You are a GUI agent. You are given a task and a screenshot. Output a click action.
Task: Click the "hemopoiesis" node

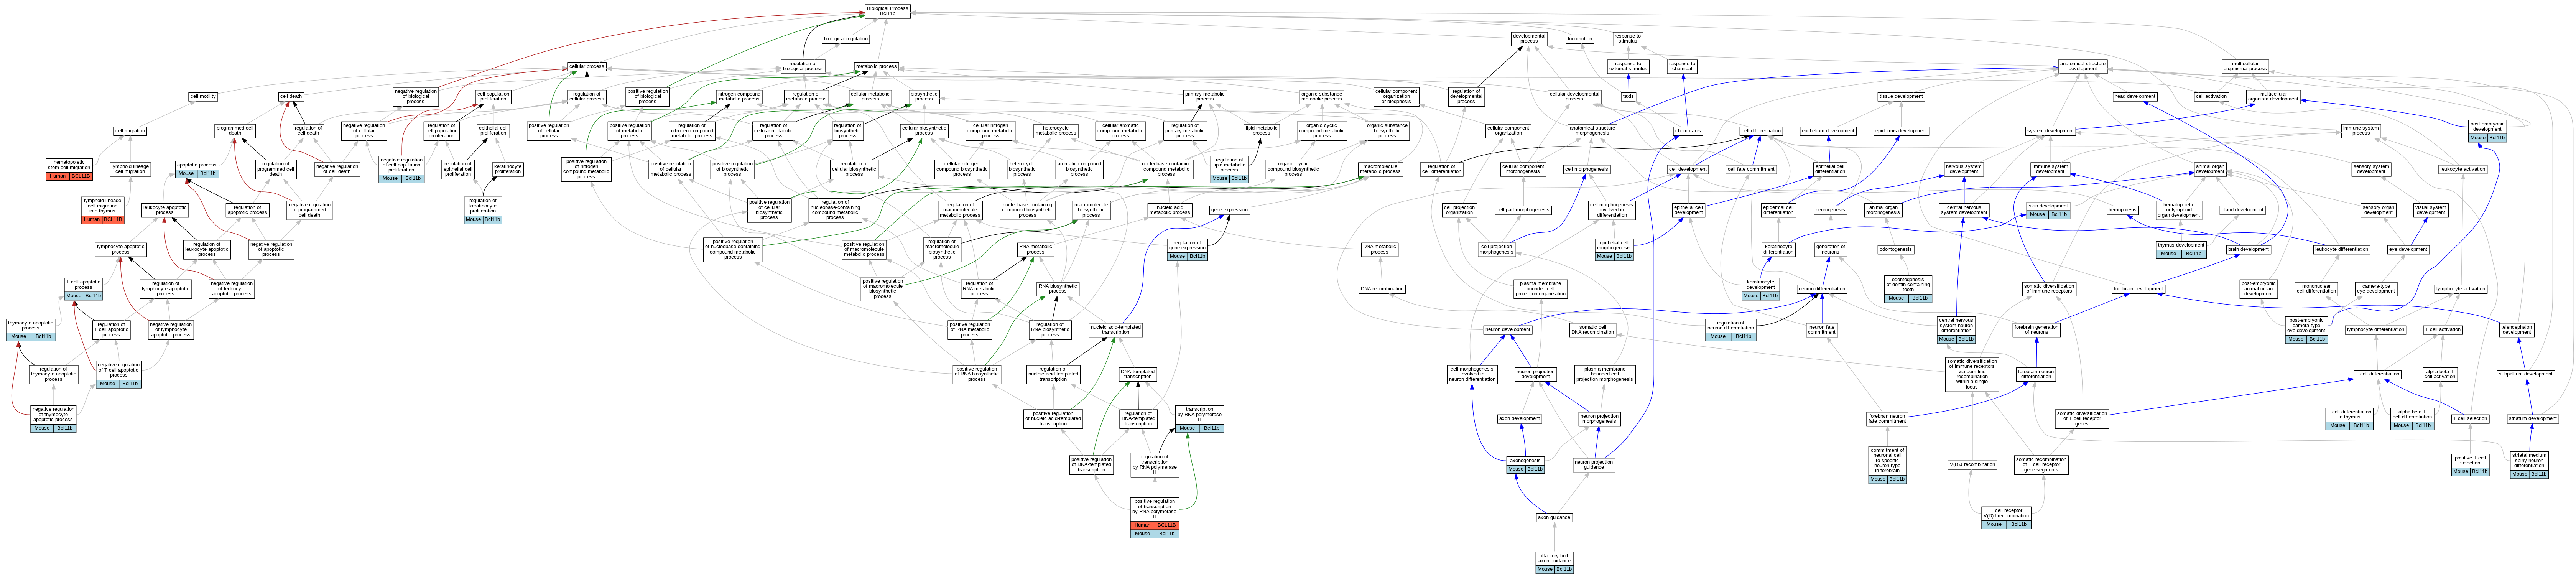[x=2122, y=210]
